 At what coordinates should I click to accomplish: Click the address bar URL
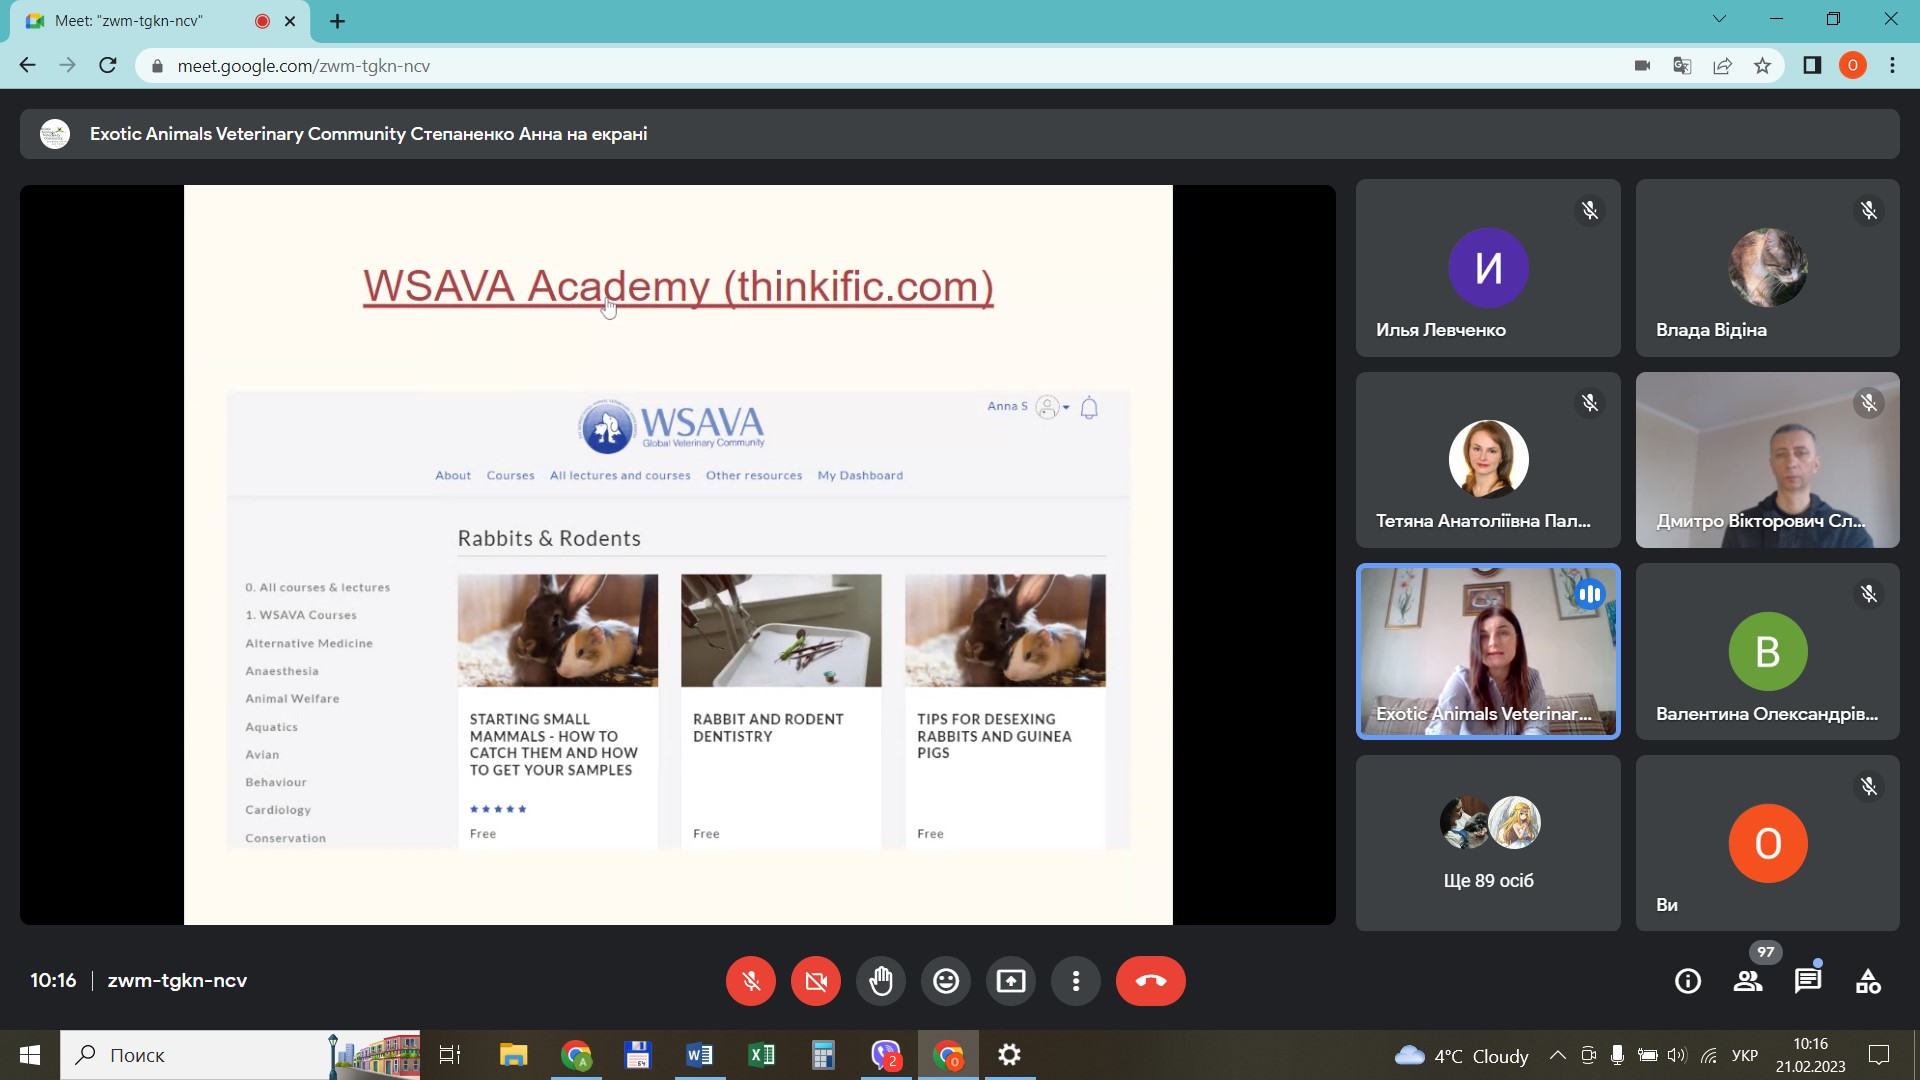click(x=304, y=66)
